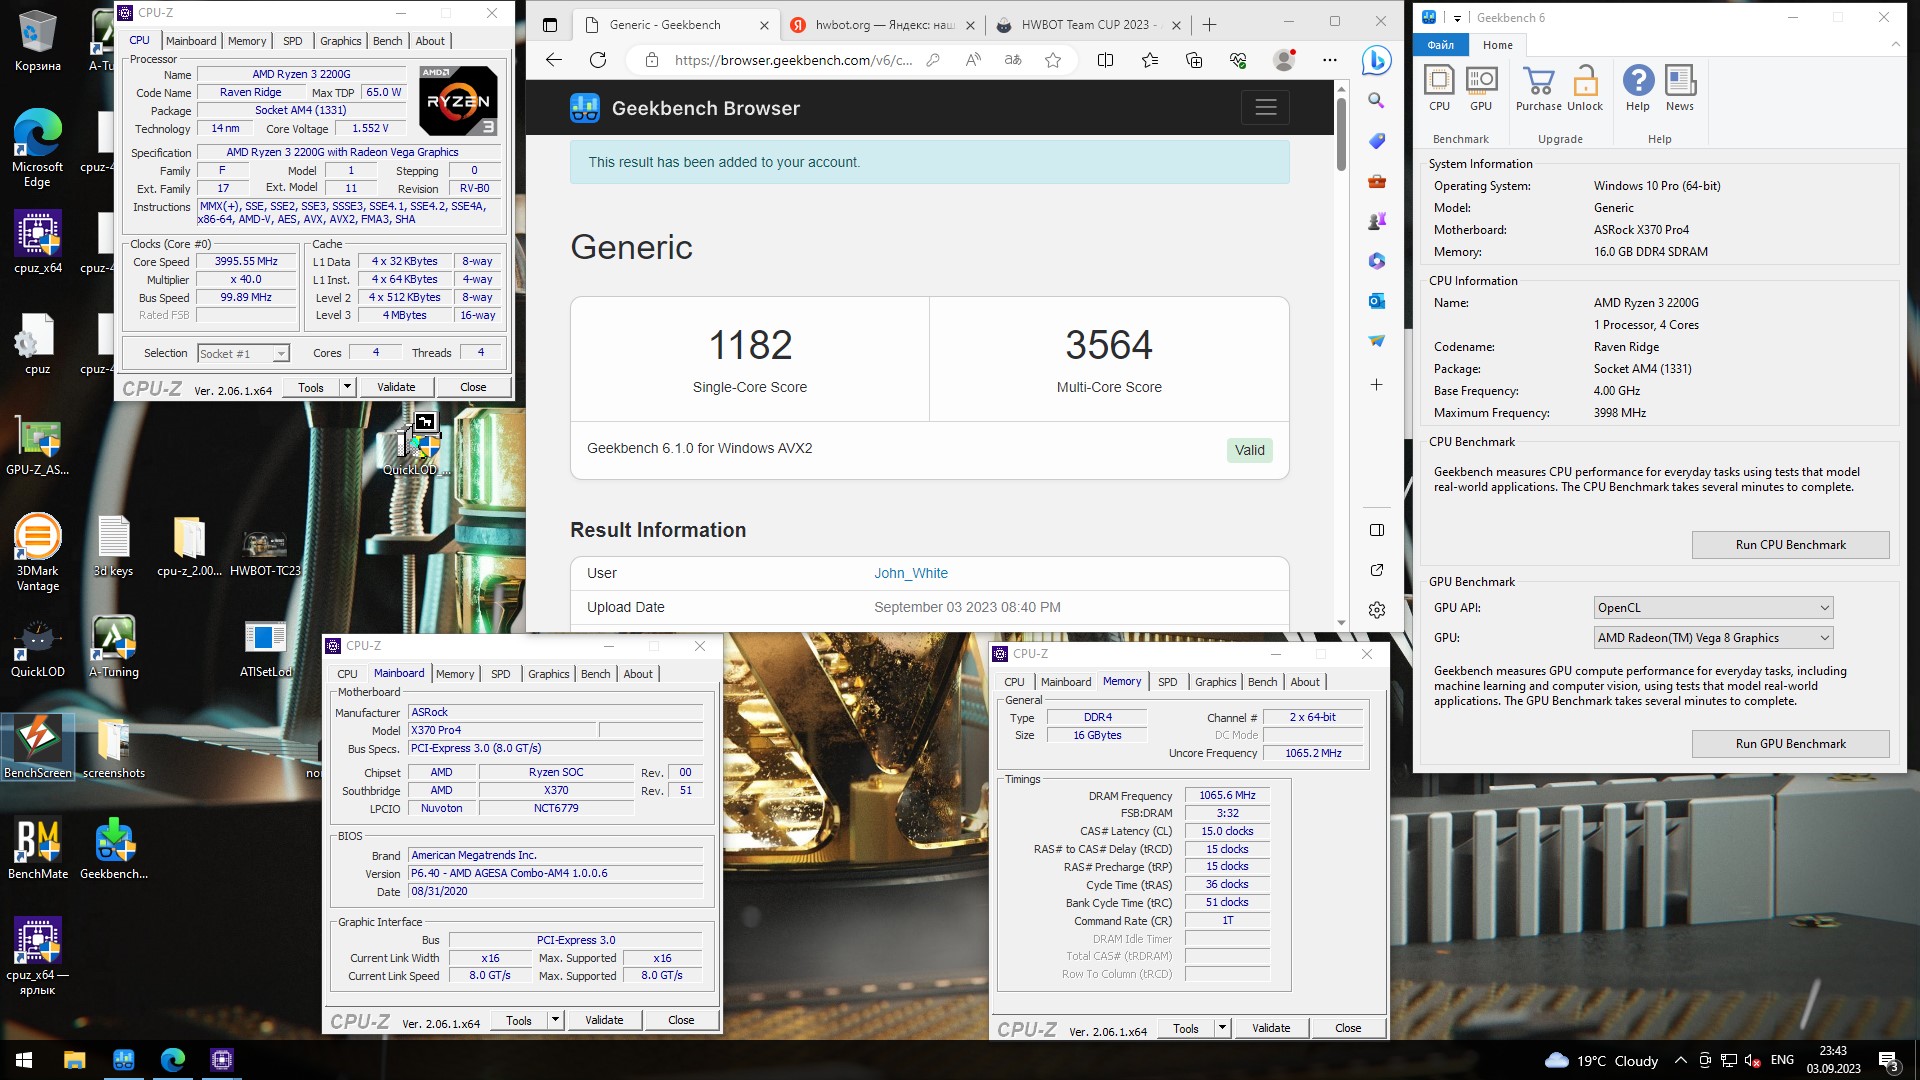Viewport: 1920px width, 1080px height.
Task: Open File Explorer from the taskbar
Action: tap(74, 1060)
